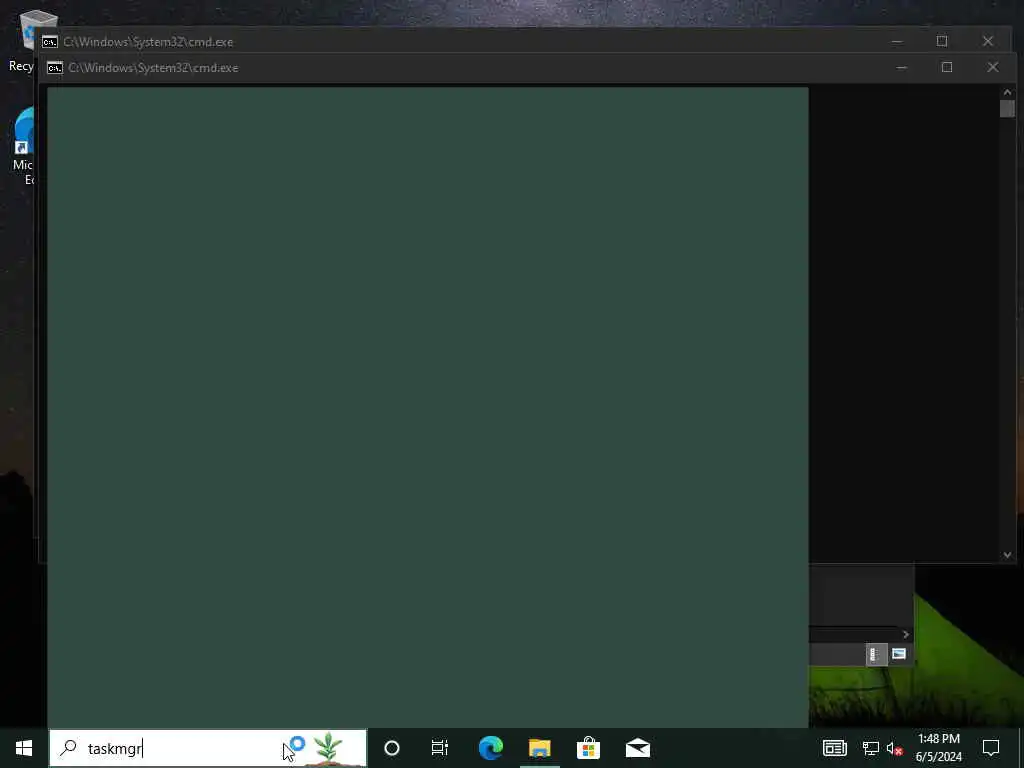Maximize the front cmd.exe window
Image resolution: width=1024 pixels, height=768 pixels.
click(947, 67)
